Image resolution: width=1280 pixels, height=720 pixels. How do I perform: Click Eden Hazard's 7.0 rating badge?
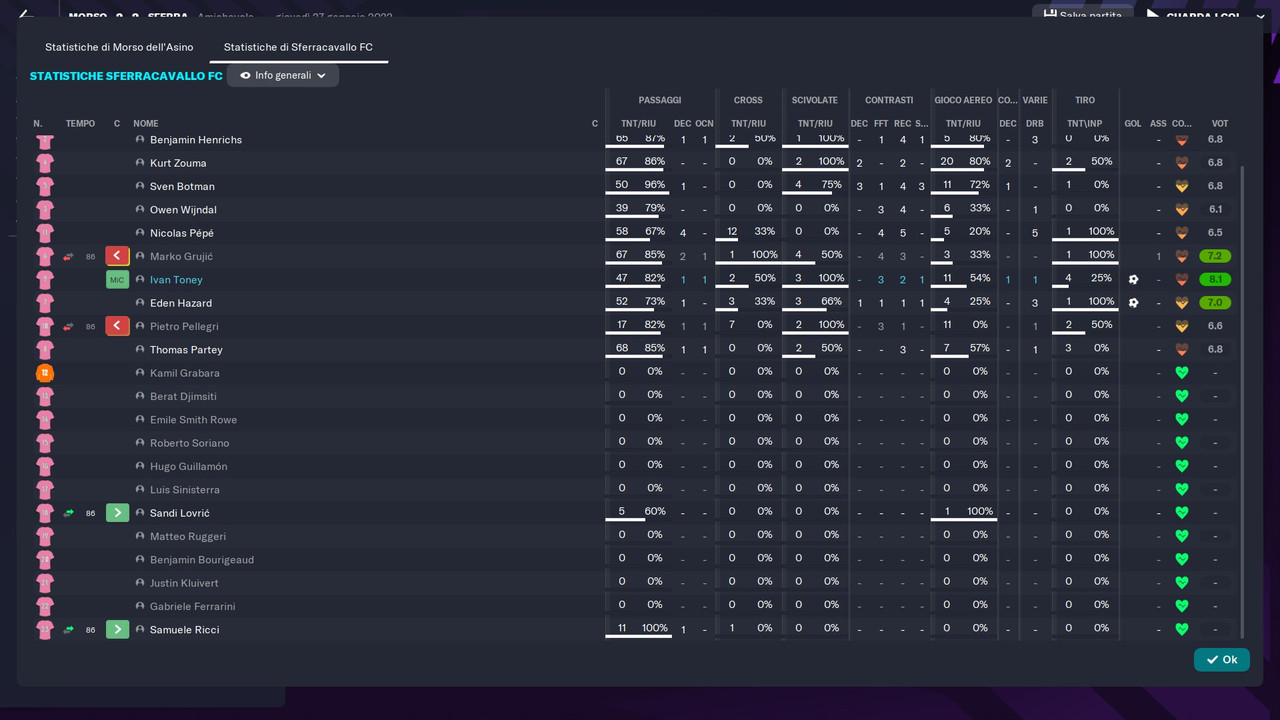[1215, 303]
